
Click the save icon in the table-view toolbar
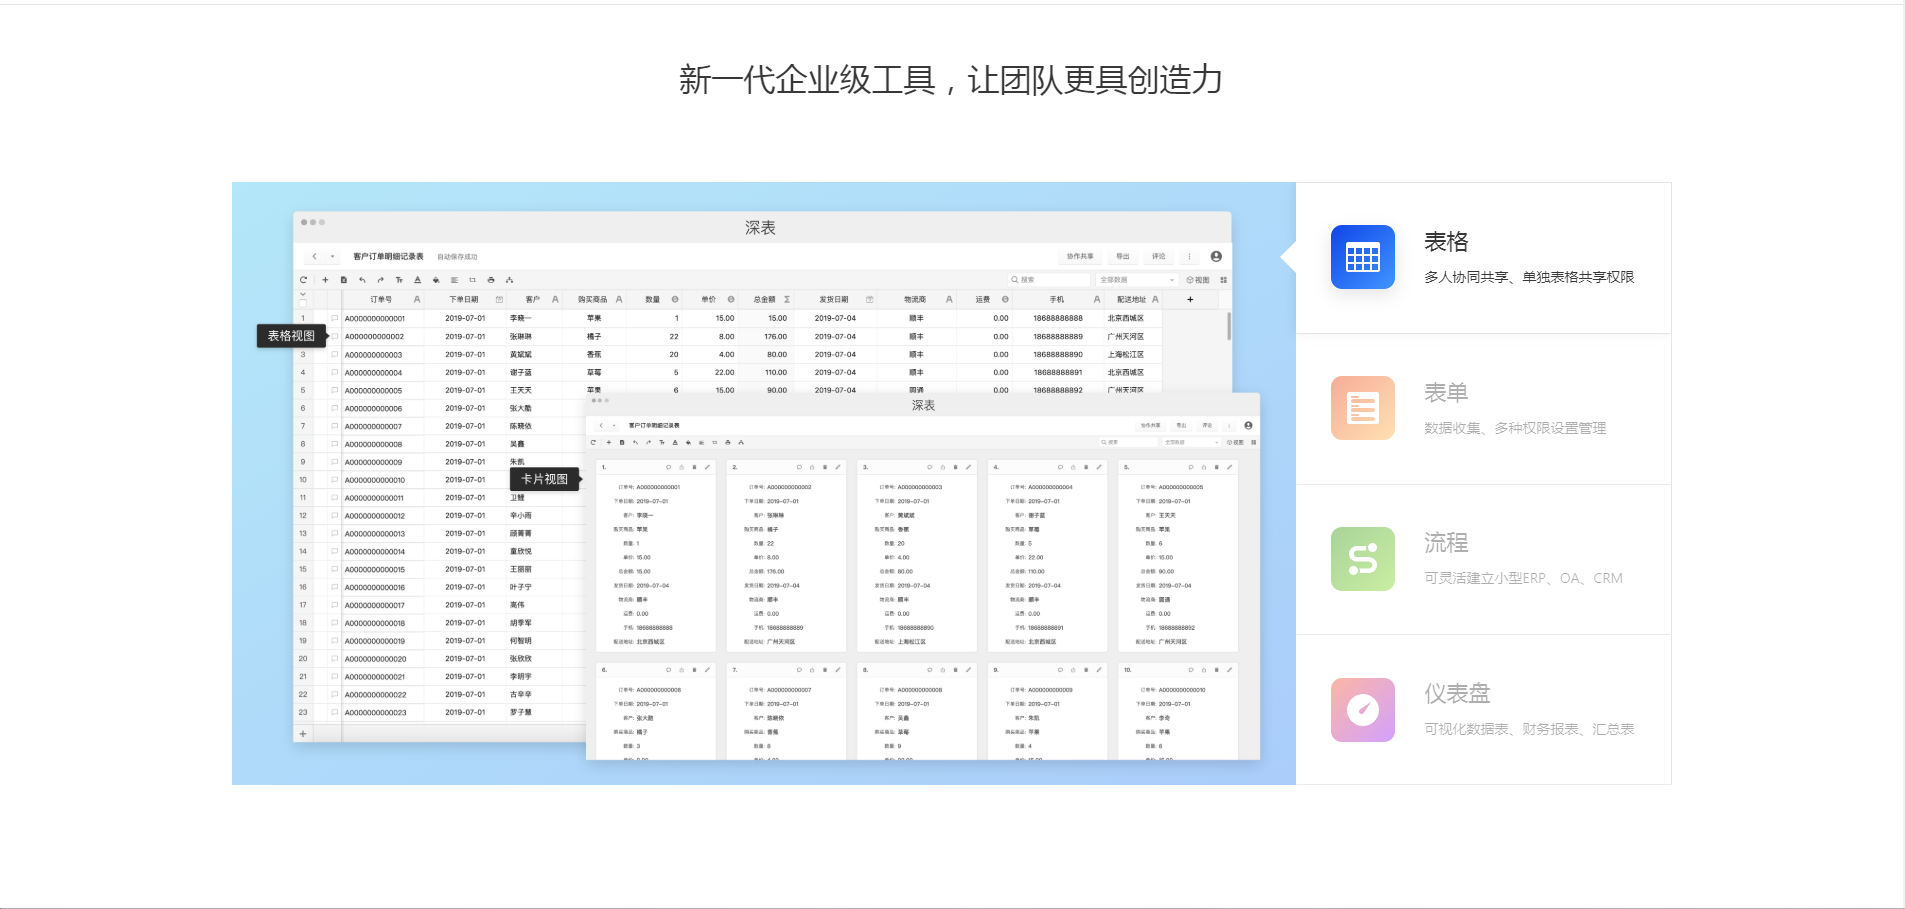[x=344, y=280]
